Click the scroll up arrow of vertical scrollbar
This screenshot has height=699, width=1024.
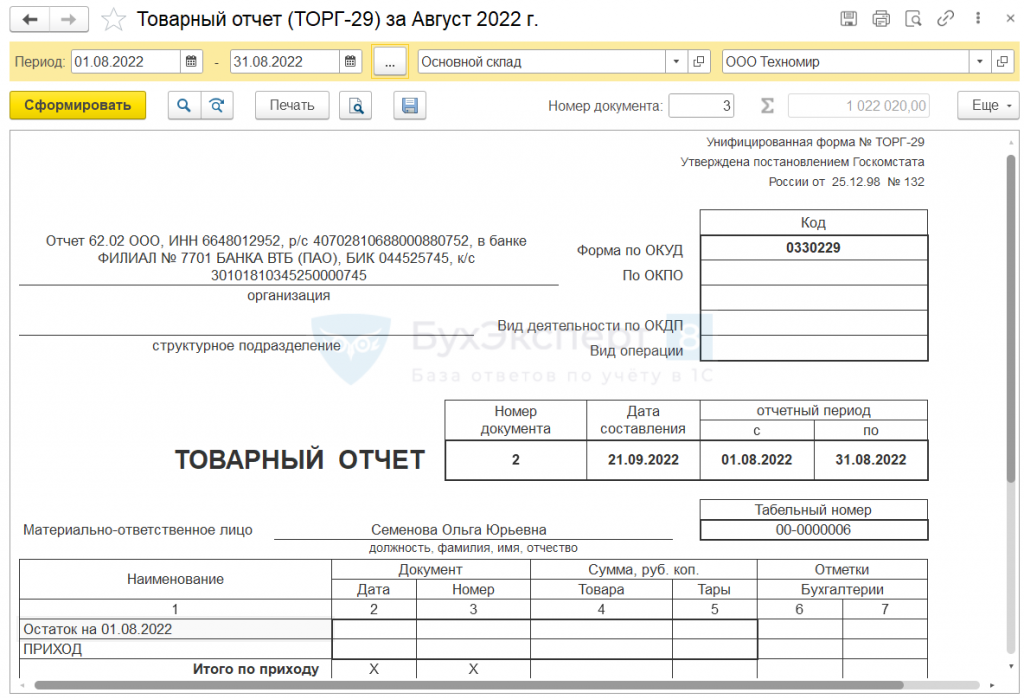(1011, 142)
